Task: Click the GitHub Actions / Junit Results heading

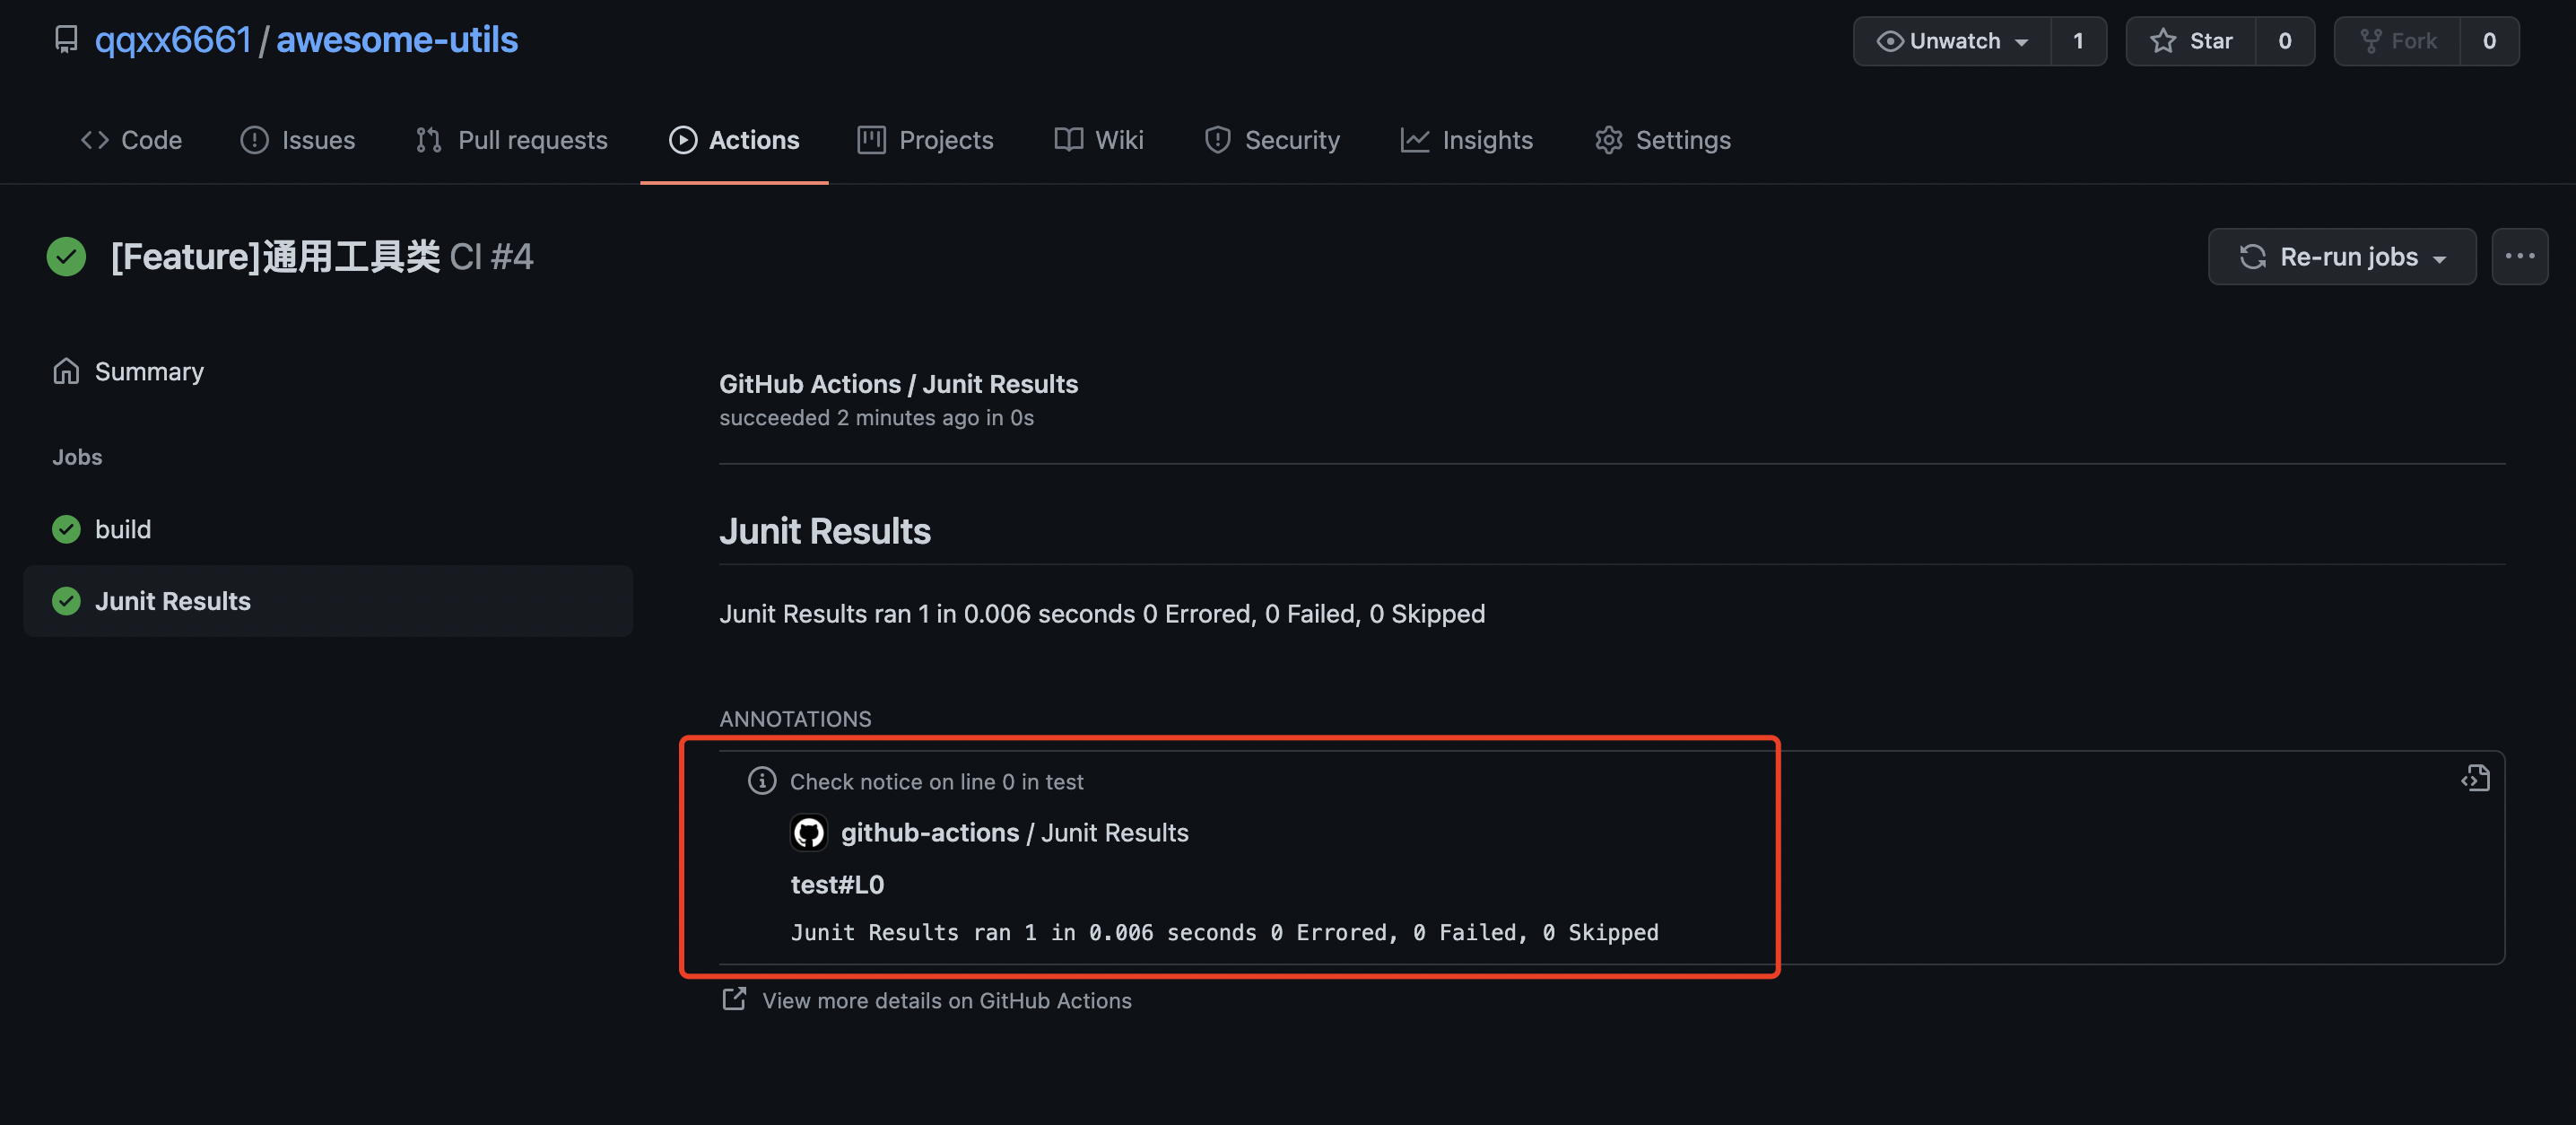Action: [x=898, y=384]
